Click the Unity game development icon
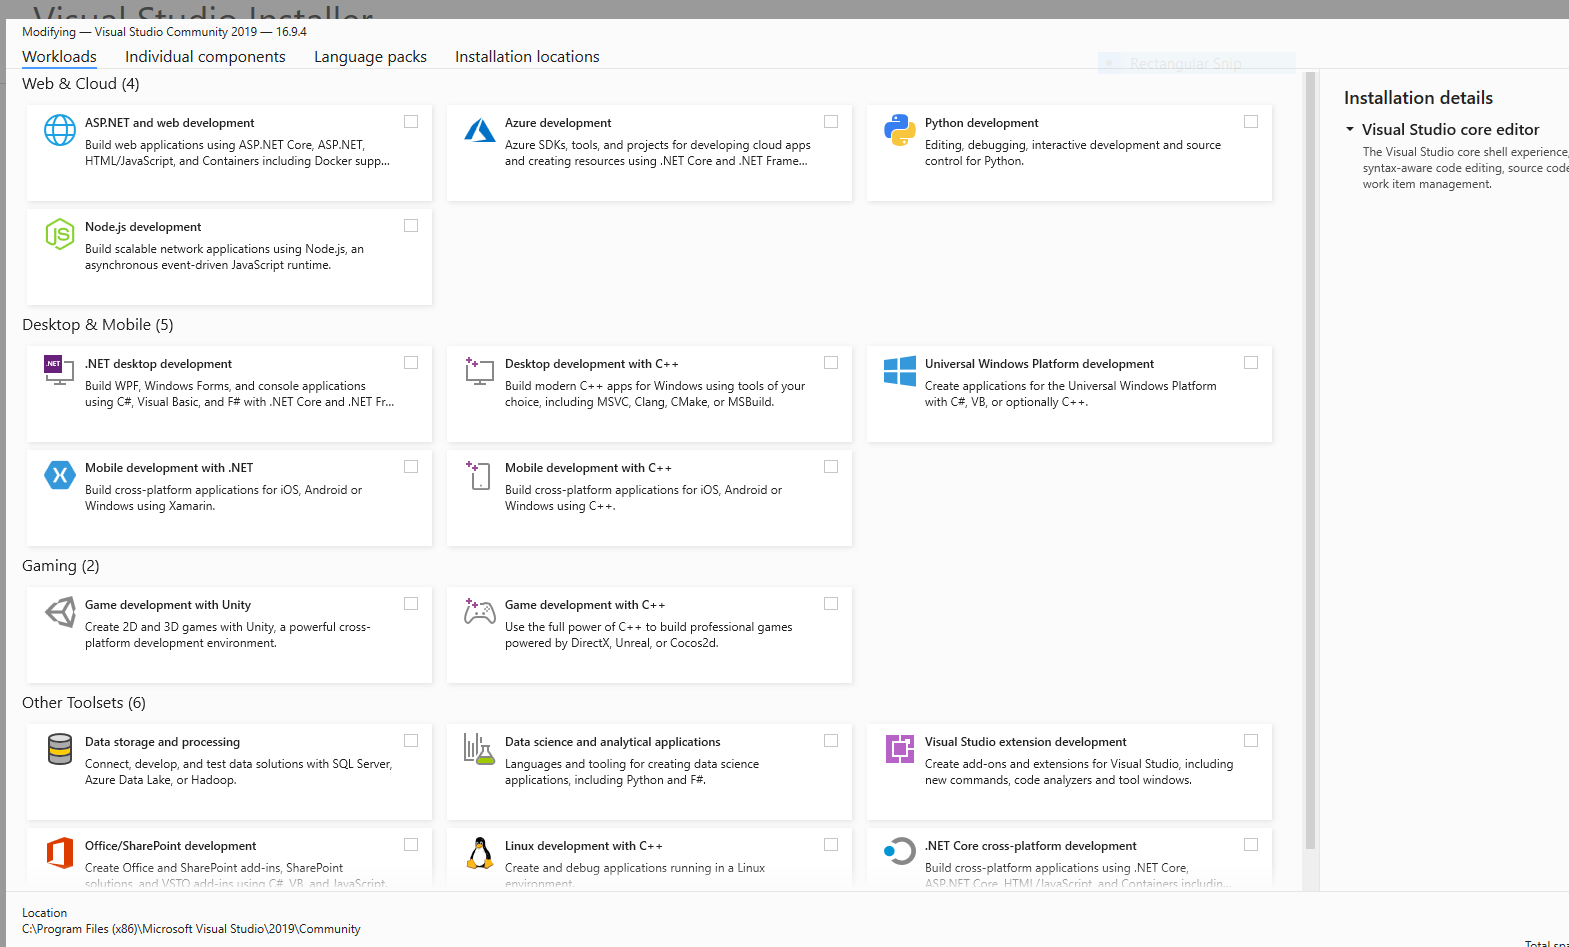This screenshot has height=947, width=1569. click(60, 612)
